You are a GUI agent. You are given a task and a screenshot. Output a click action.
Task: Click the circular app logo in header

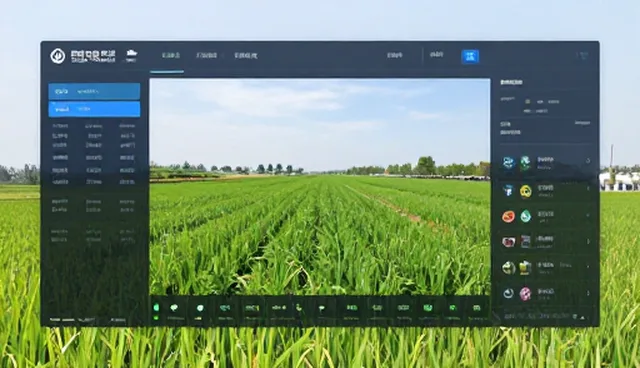pos(58,56)
